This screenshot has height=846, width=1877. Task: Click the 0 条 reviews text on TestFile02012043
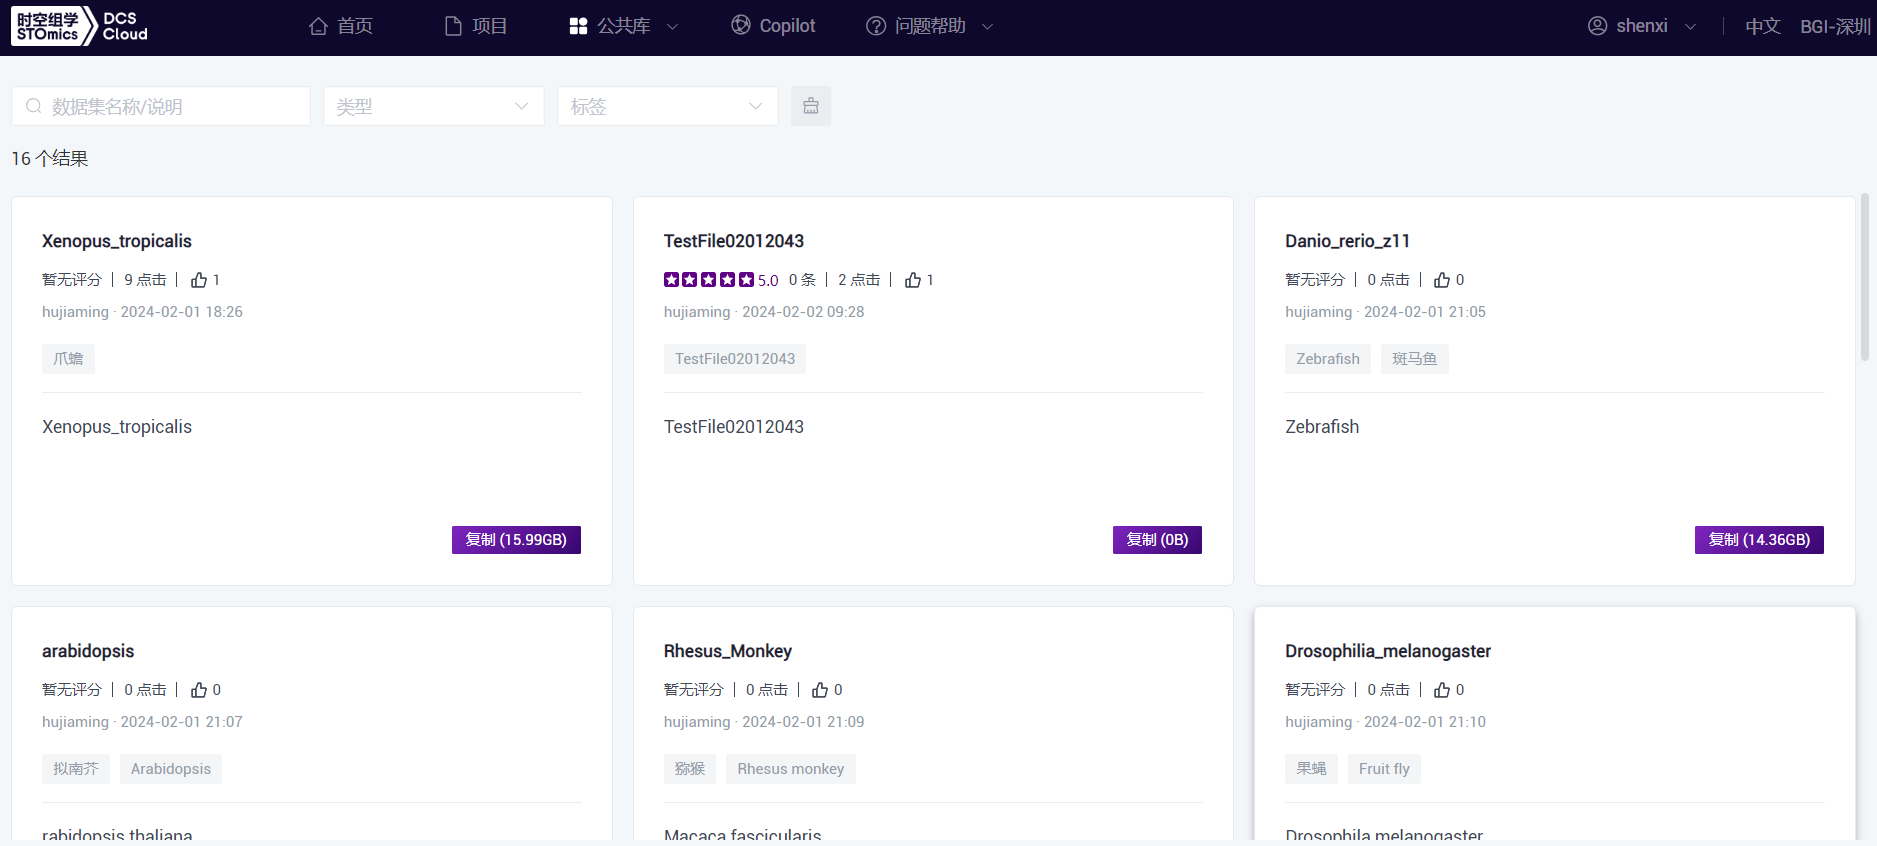(x=802, y=280)
